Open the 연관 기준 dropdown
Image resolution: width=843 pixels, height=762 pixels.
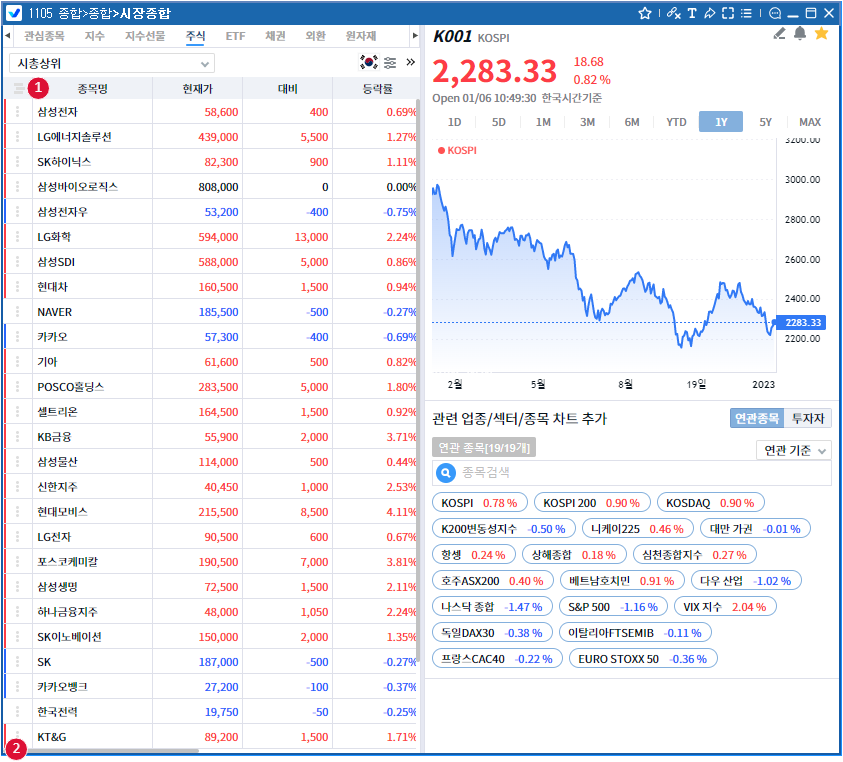(793, 451)
